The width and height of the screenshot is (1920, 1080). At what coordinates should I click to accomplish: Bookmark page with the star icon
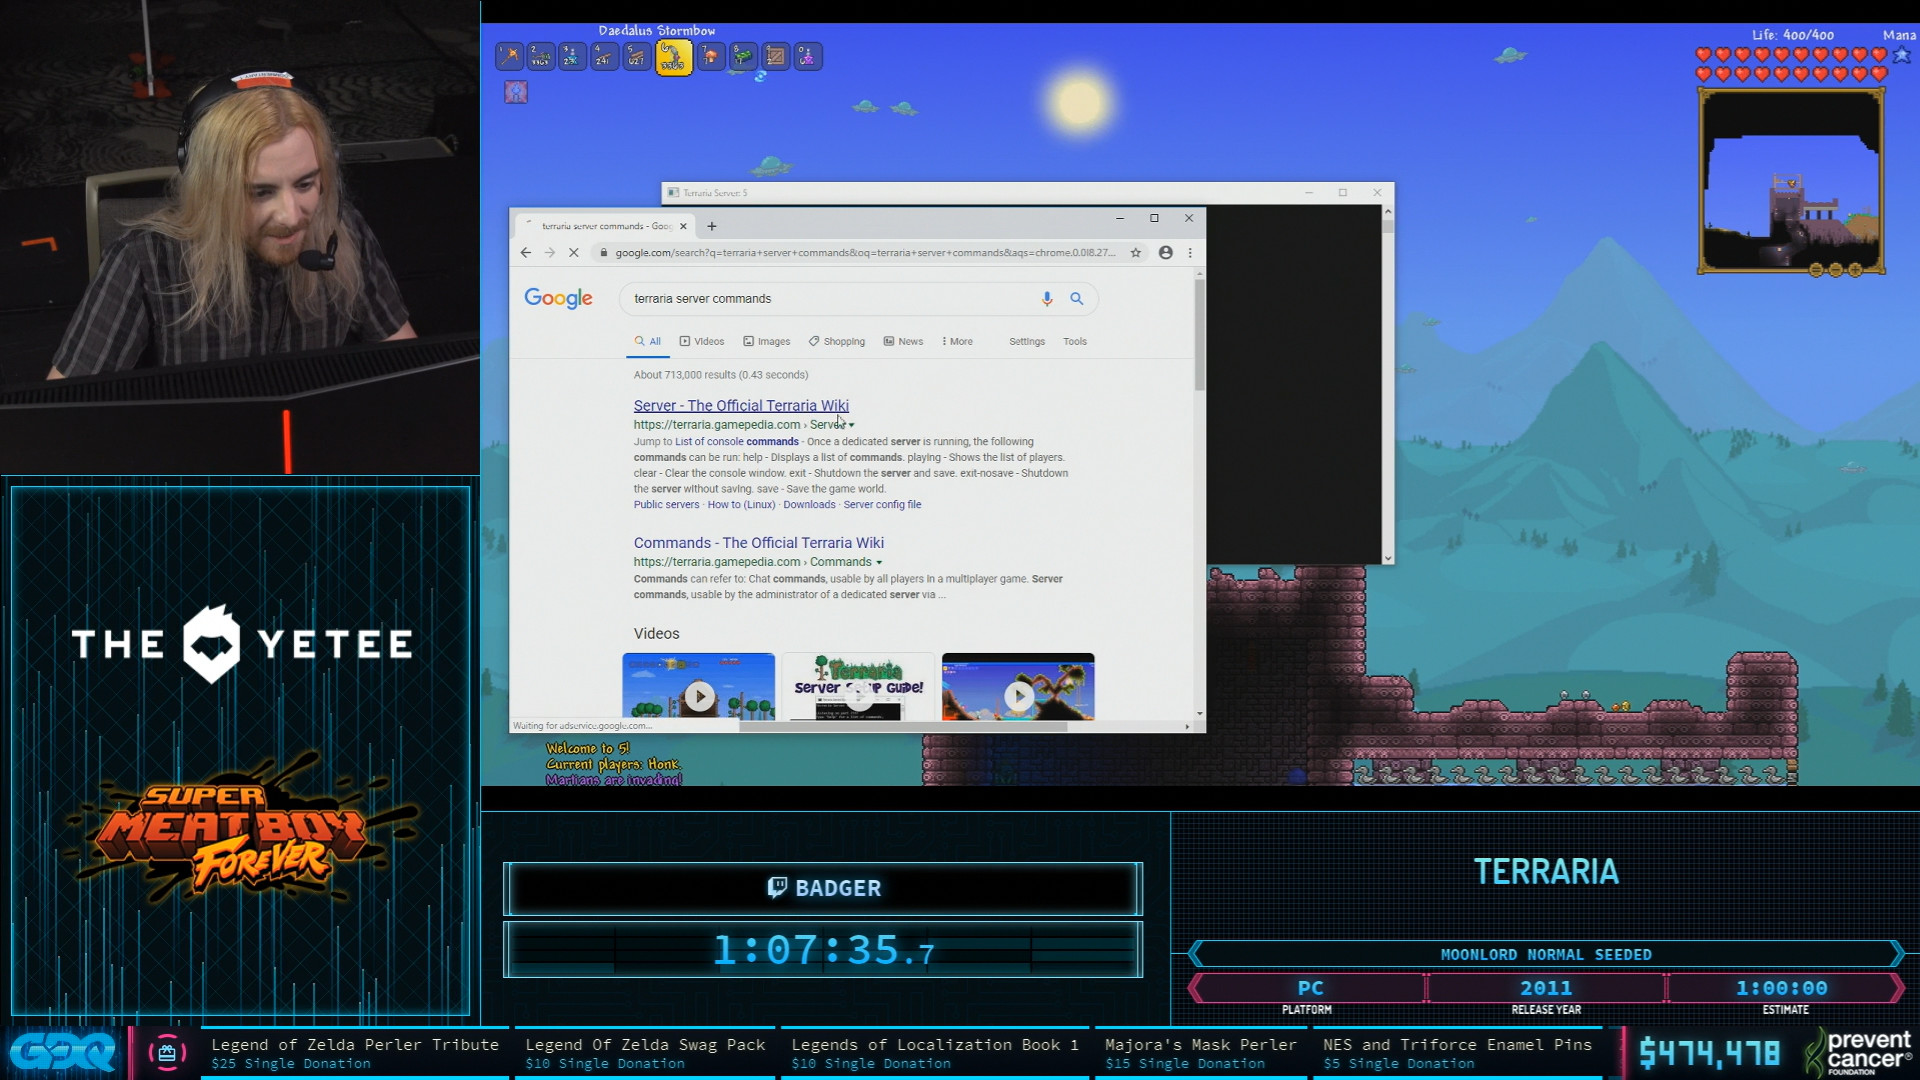point(1136,253)
